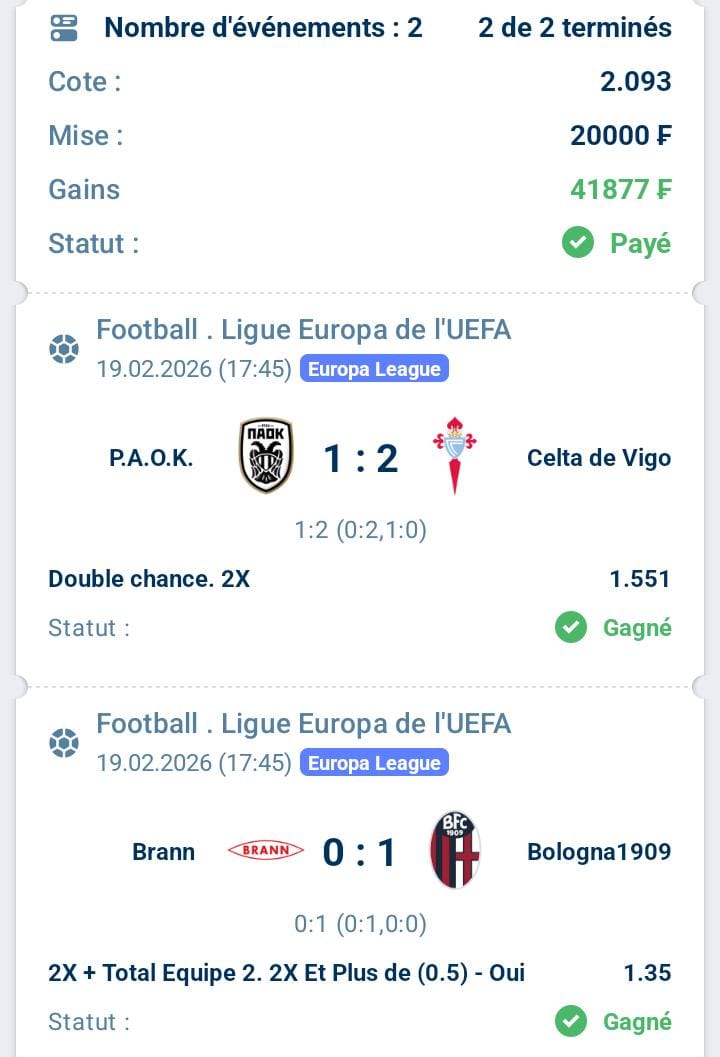Open the Bologna1909 team name
Screen dimensions: 720x1057
[x=599, y=852]
